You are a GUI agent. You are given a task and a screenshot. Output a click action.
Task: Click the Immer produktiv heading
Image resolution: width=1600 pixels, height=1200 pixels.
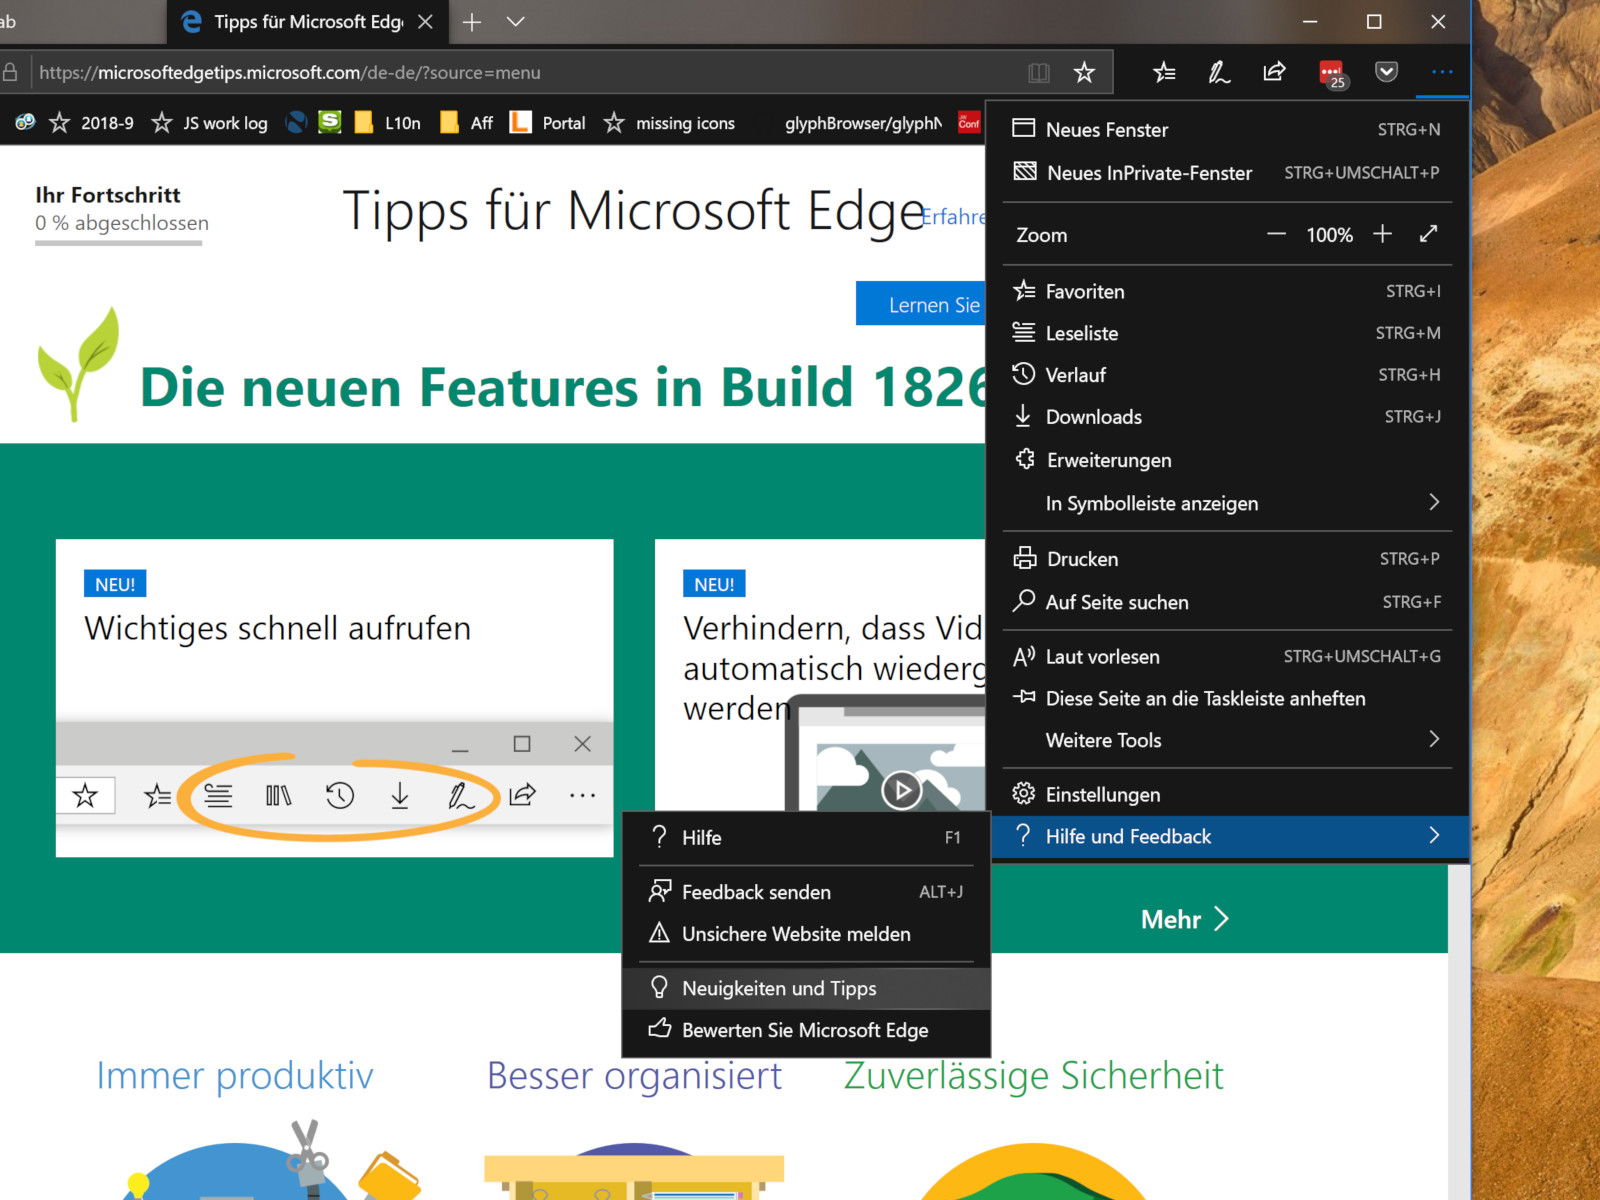(x=235, y=1076)
